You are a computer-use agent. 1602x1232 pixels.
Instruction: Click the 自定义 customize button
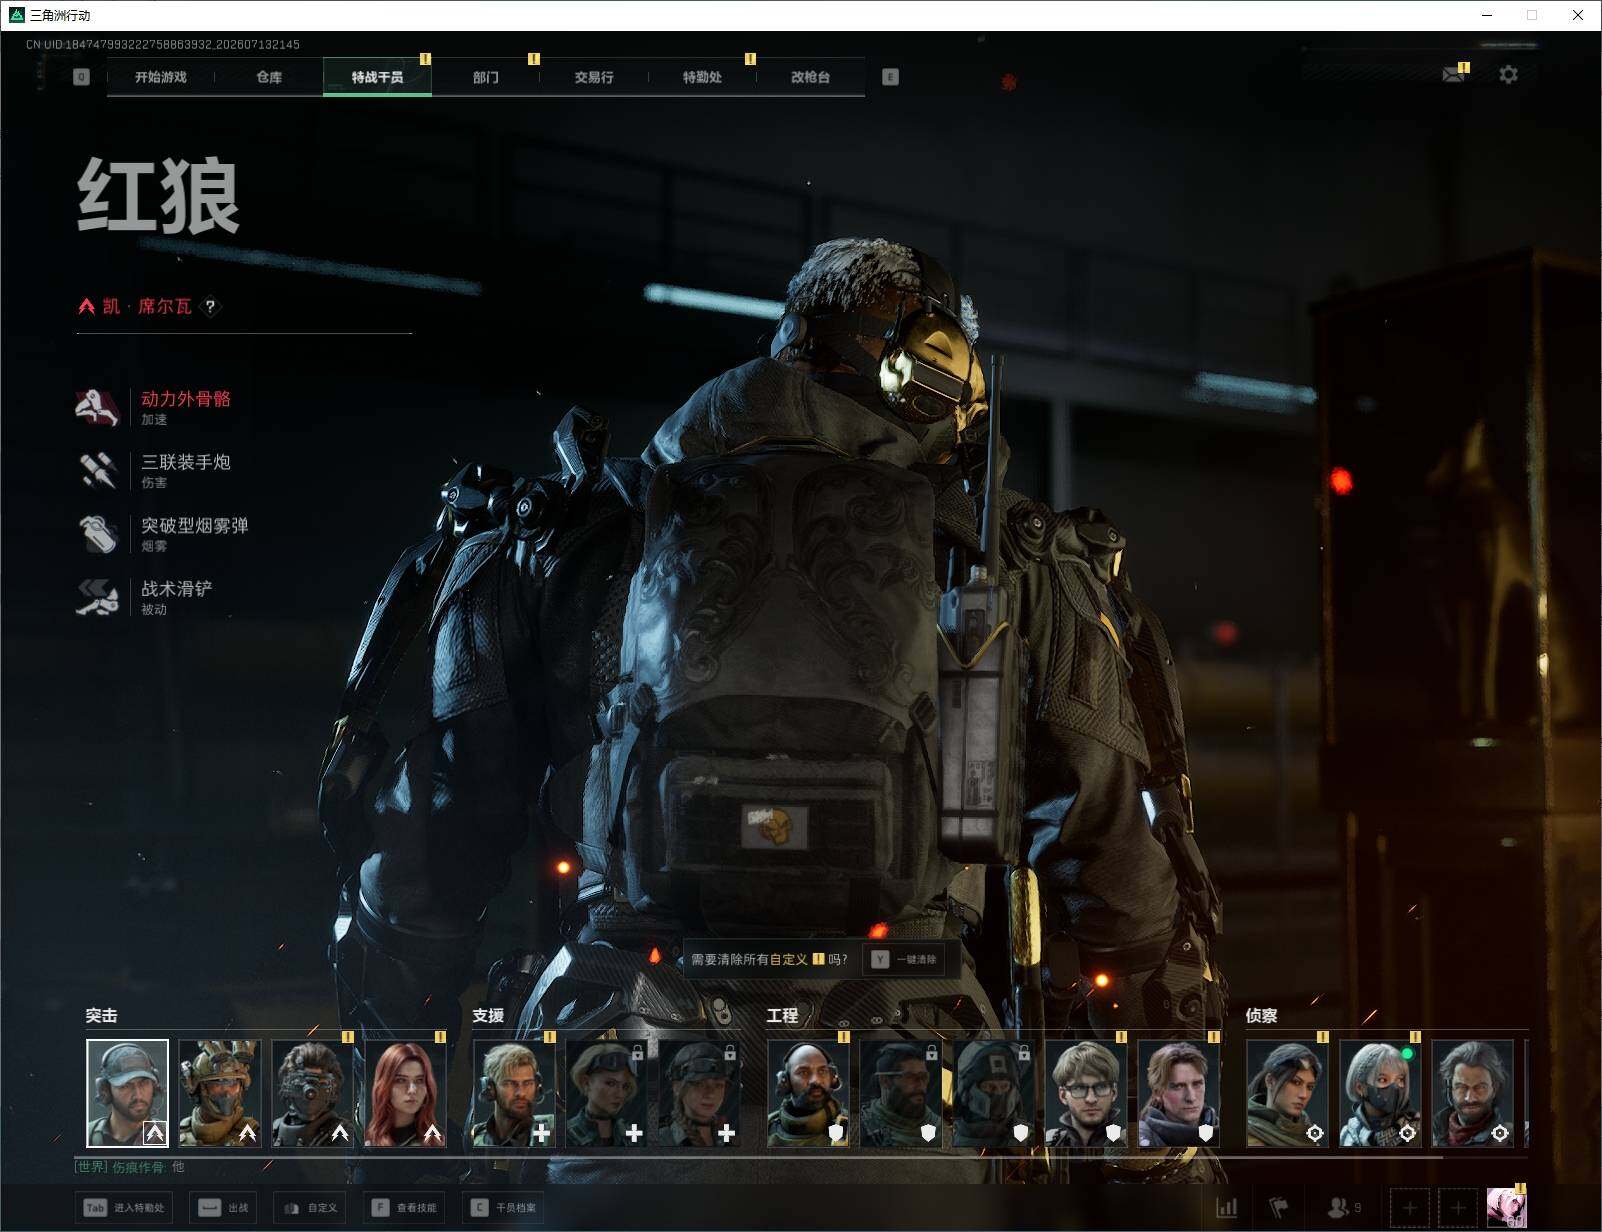pyautogui.click(x=310, y=1208)
